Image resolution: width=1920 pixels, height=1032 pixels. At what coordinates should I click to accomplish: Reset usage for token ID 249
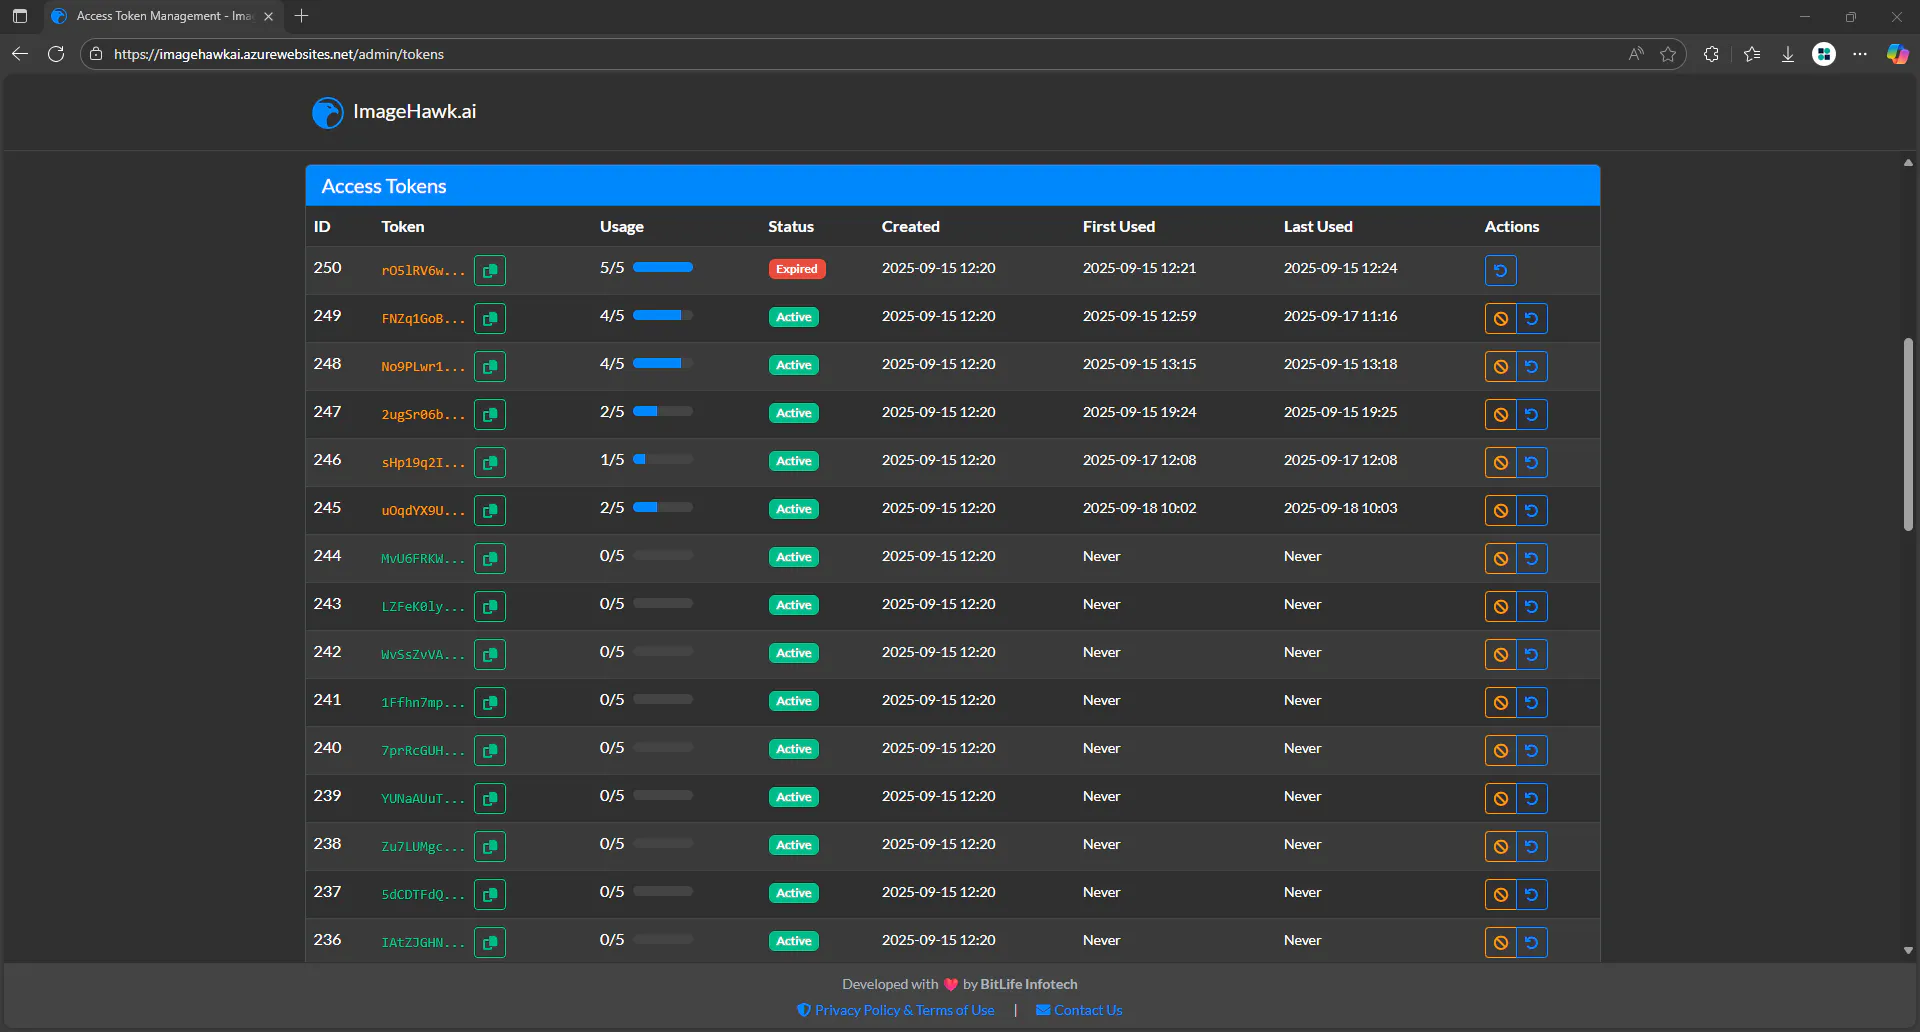(x=1532, y=318)
